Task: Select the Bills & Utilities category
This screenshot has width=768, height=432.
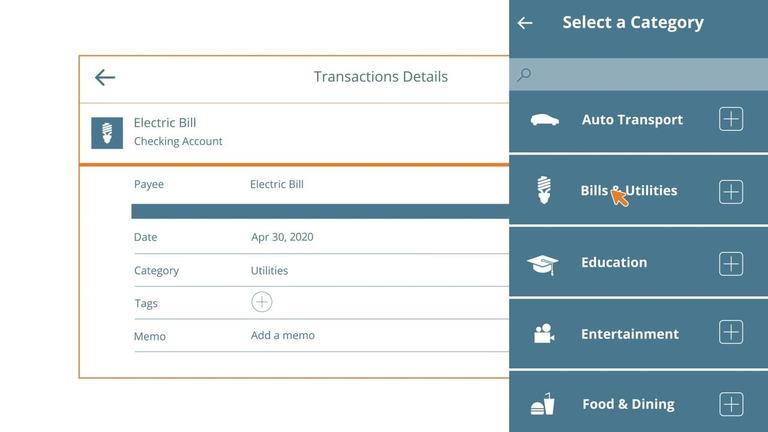Action: pos(629,191)
